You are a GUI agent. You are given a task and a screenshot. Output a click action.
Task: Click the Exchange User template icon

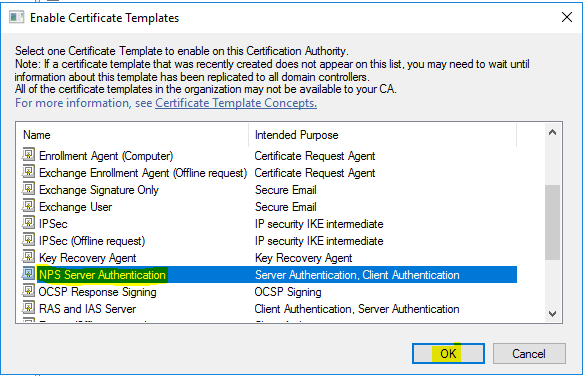pyautogui.click(x=28, y=206)
